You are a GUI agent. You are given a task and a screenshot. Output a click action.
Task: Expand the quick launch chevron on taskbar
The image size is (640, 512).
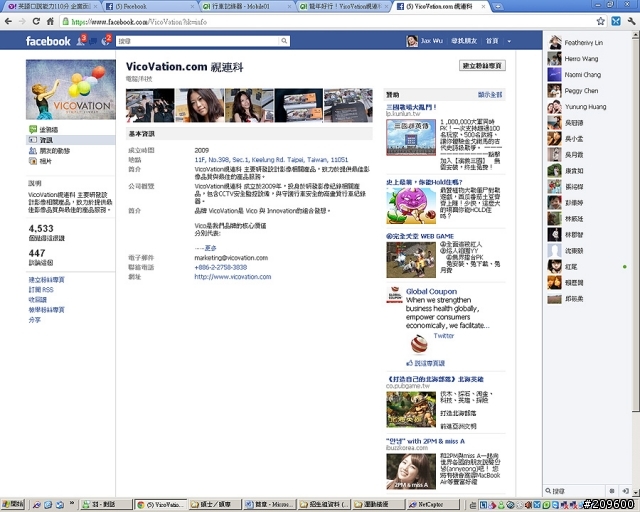point(72,503)
